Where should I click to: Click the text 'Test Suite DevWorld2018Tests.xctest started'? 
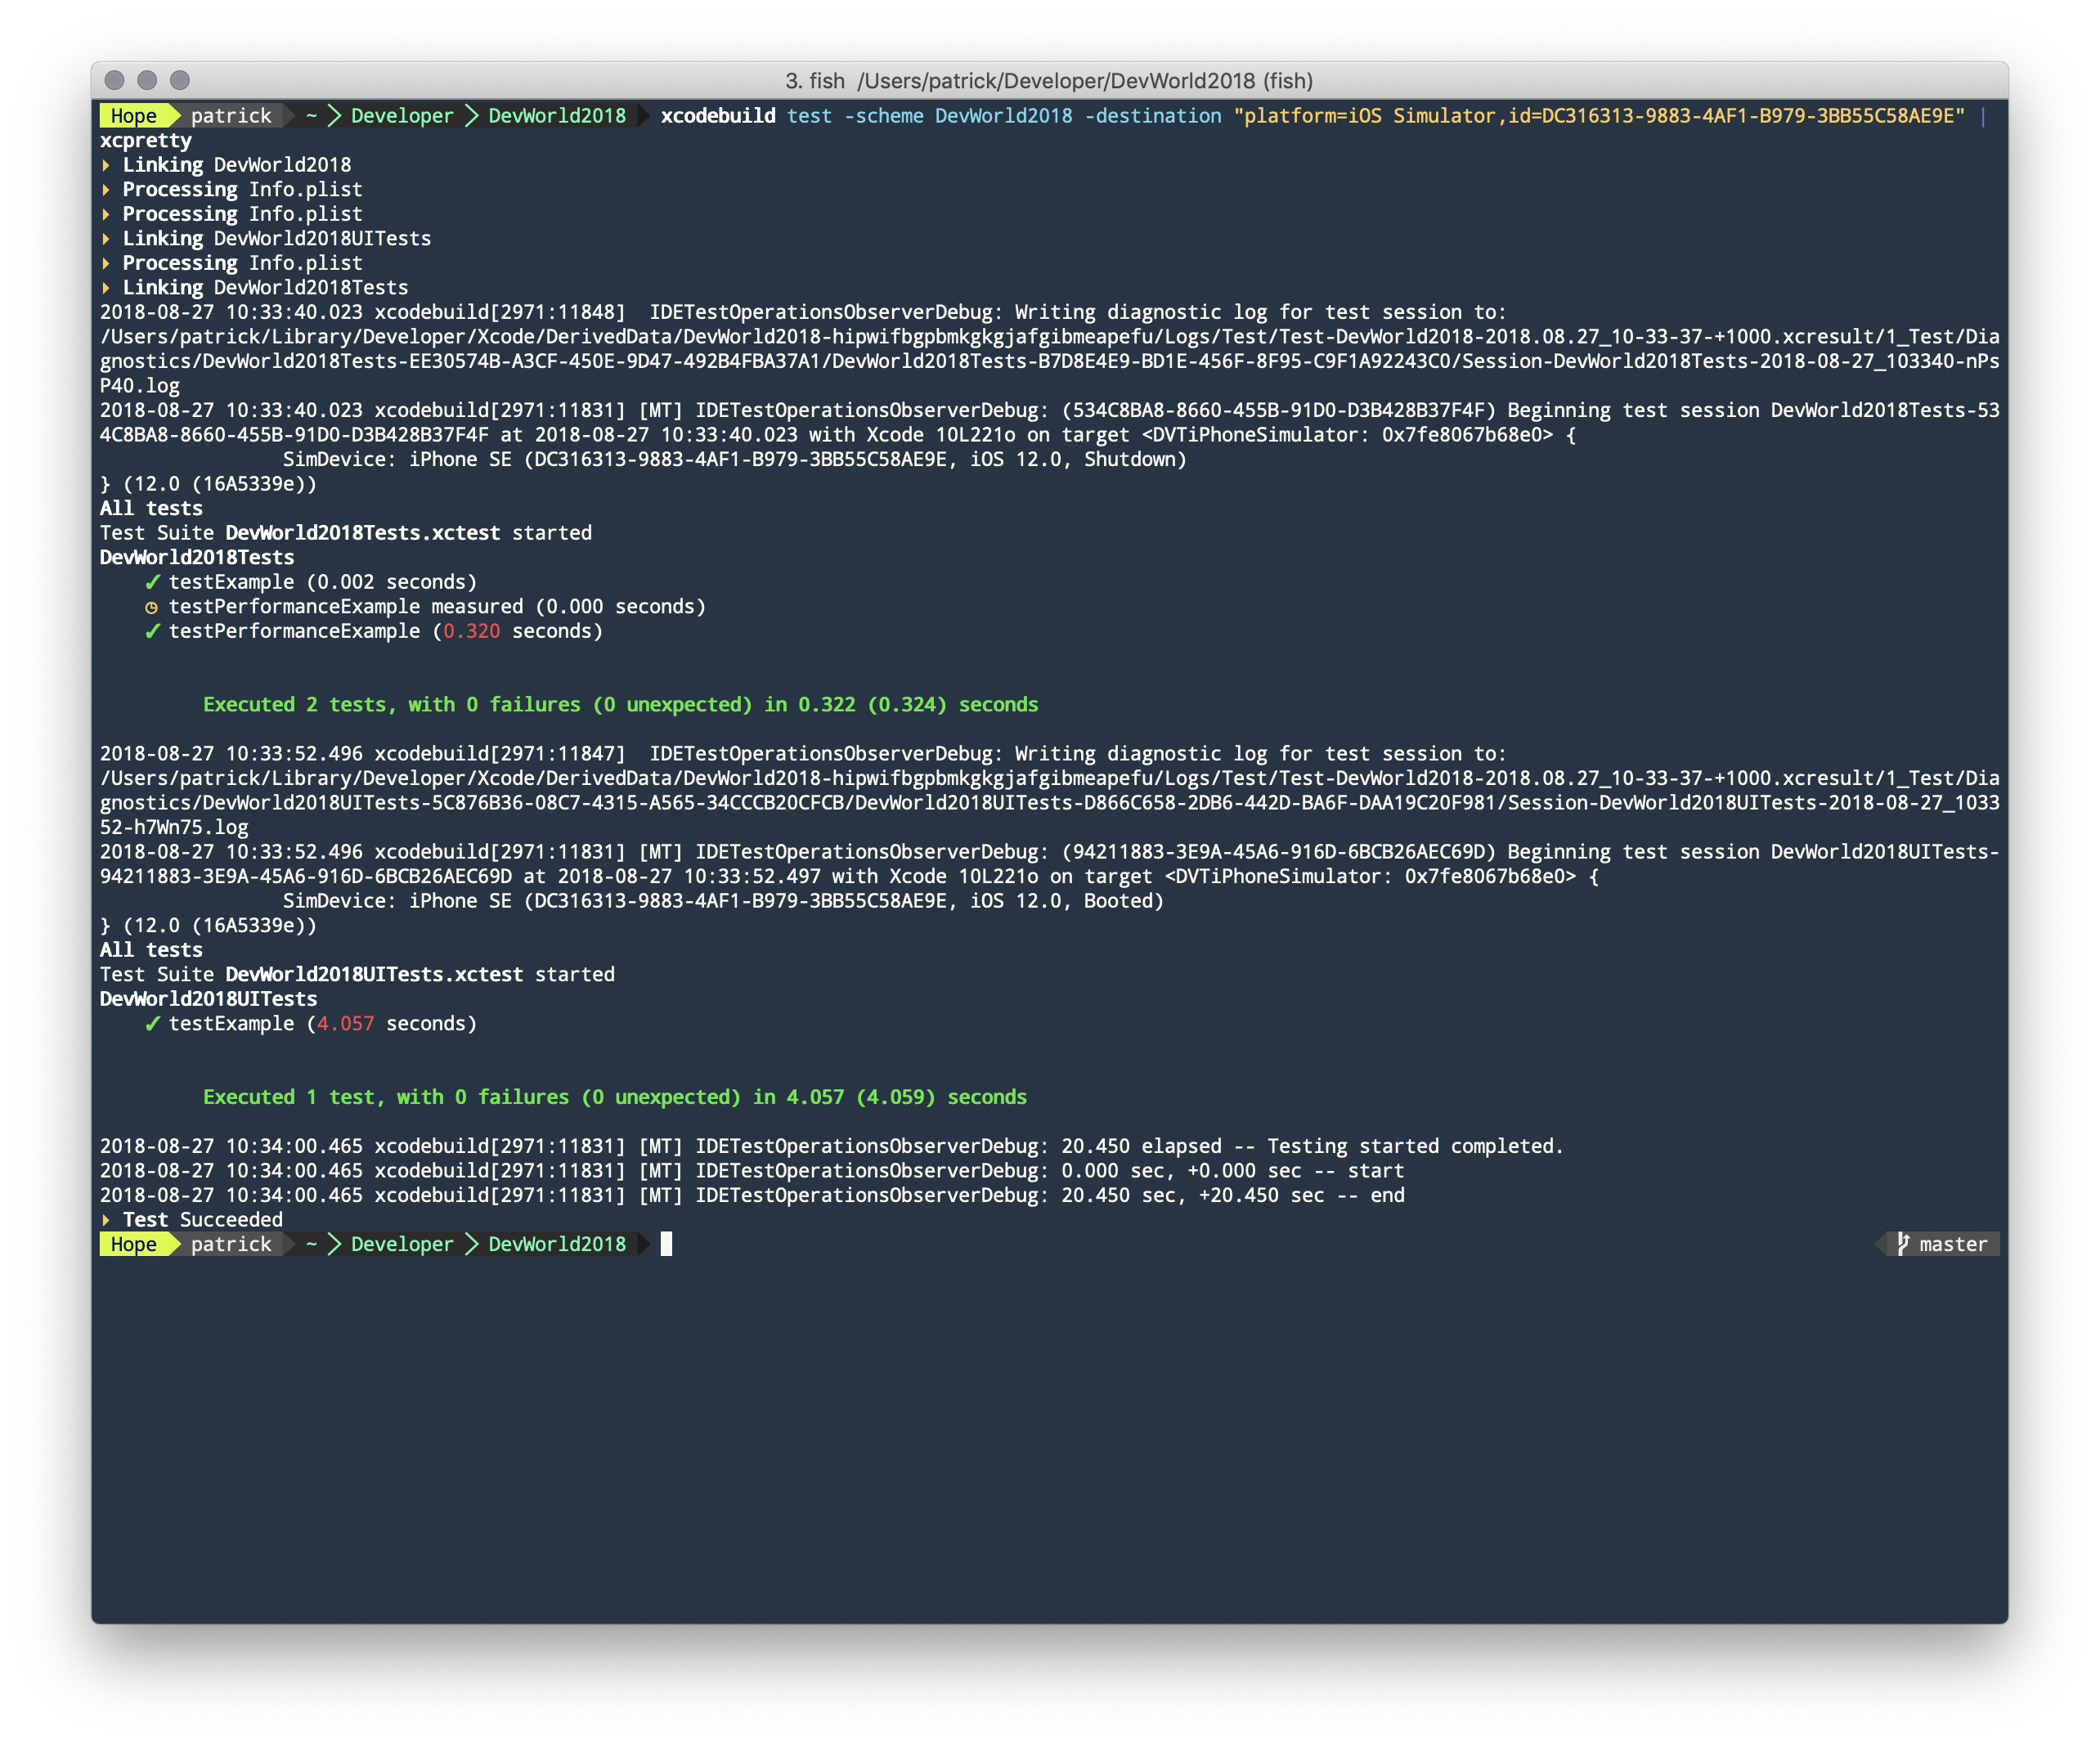[346, 533]
